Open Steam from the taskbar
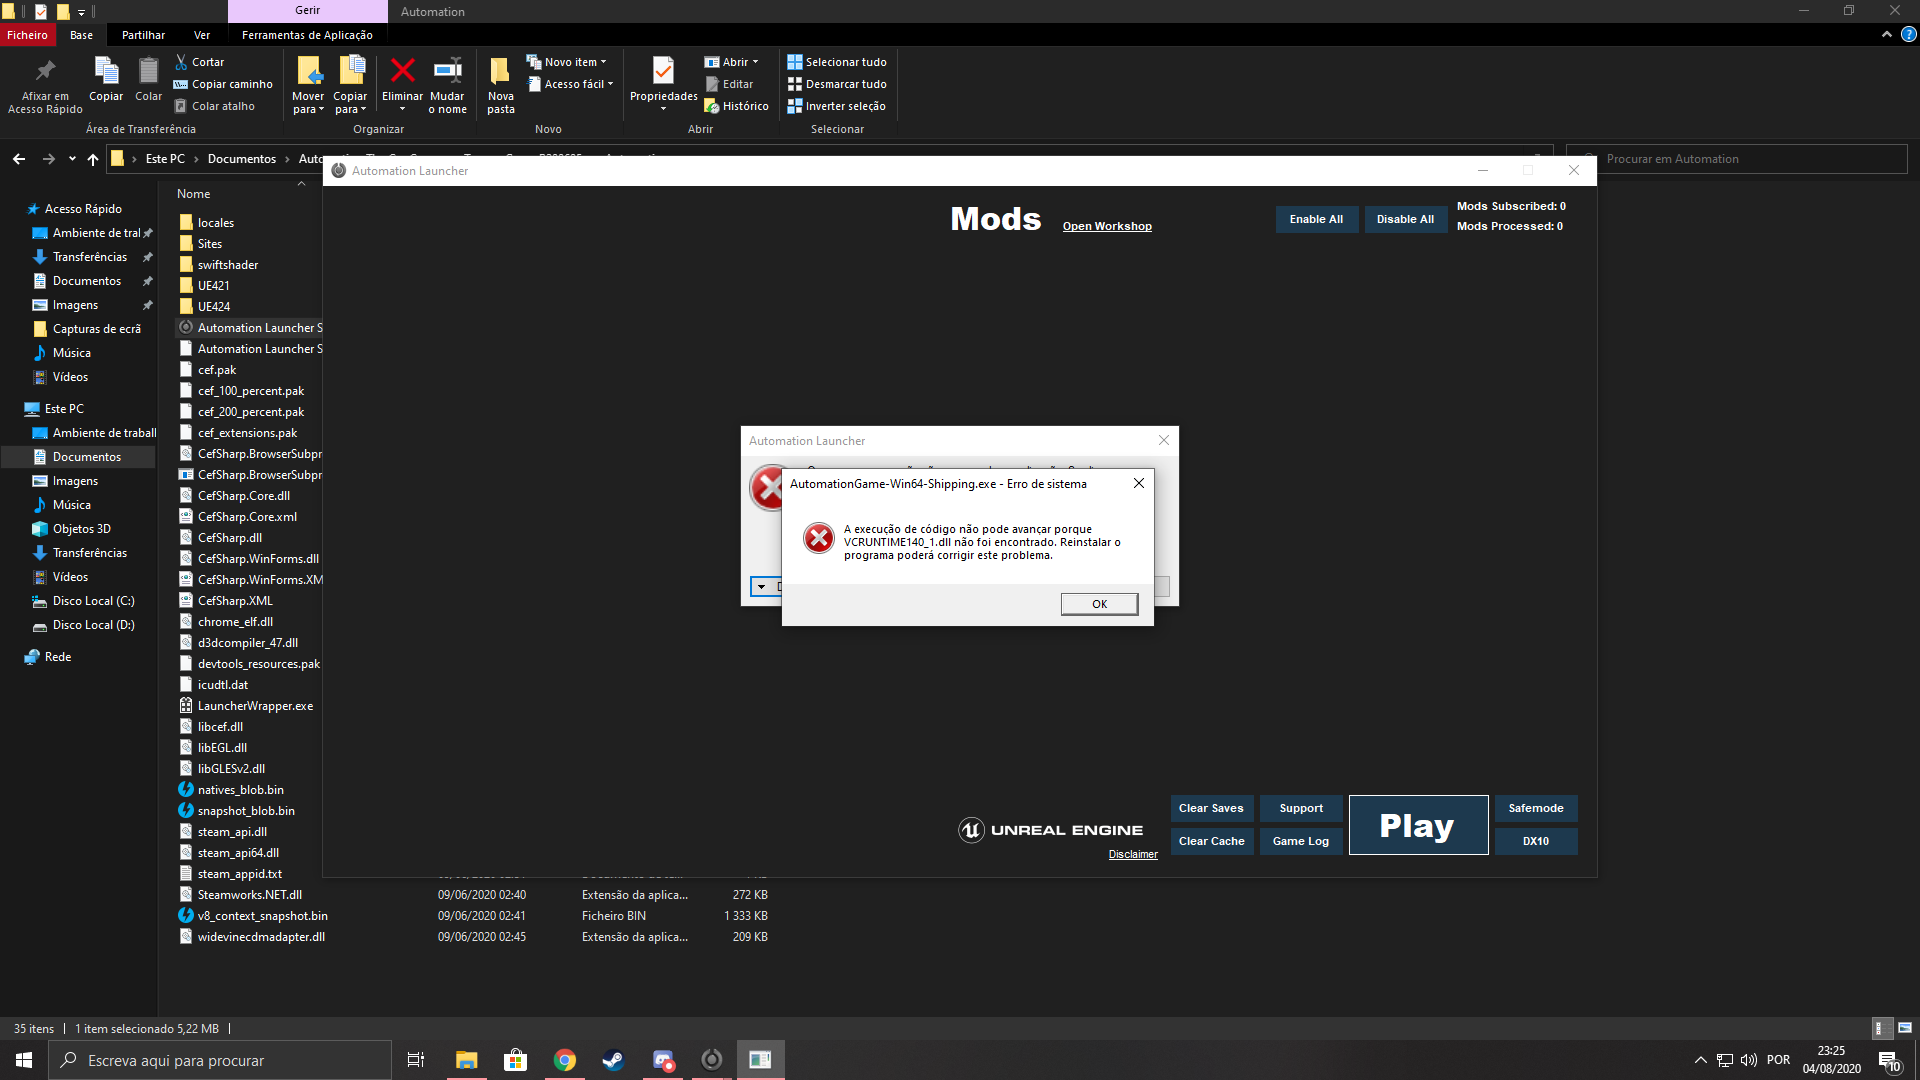 pos(613,1060)
